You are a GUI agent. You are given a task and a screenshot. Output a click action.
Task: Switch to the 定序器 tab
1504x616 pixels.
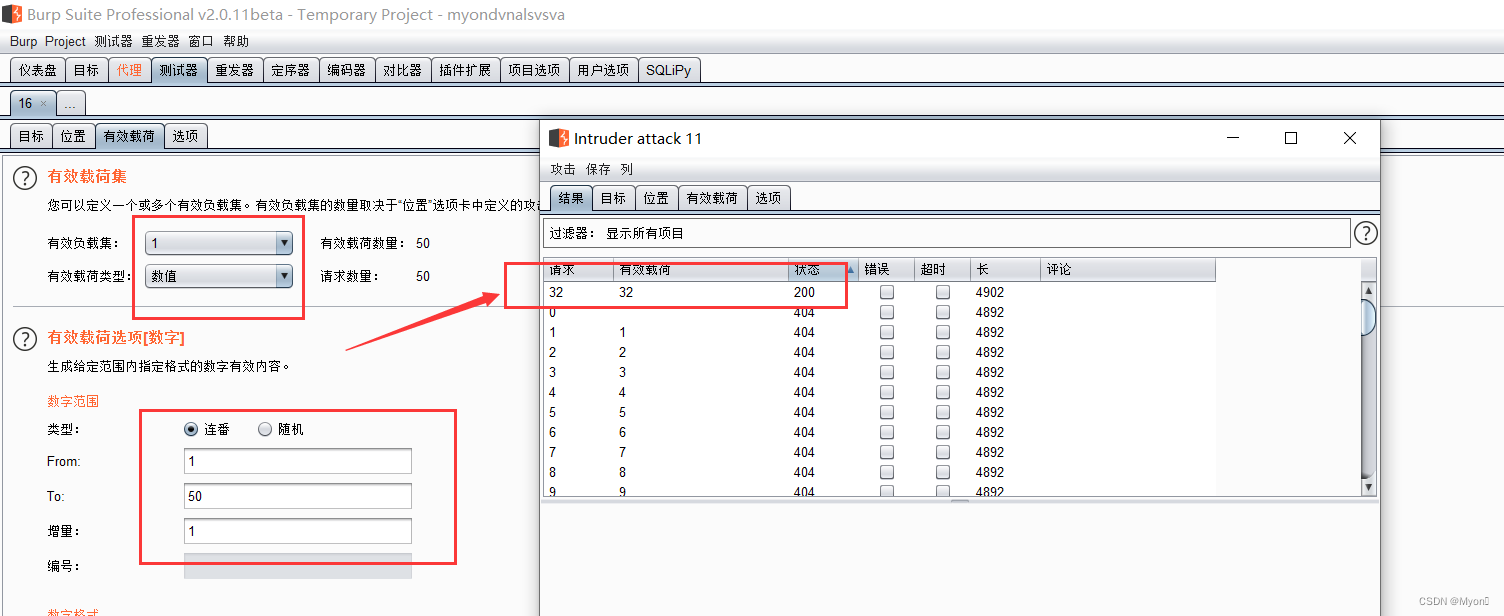pyautogui.click(x=291, y=70)
